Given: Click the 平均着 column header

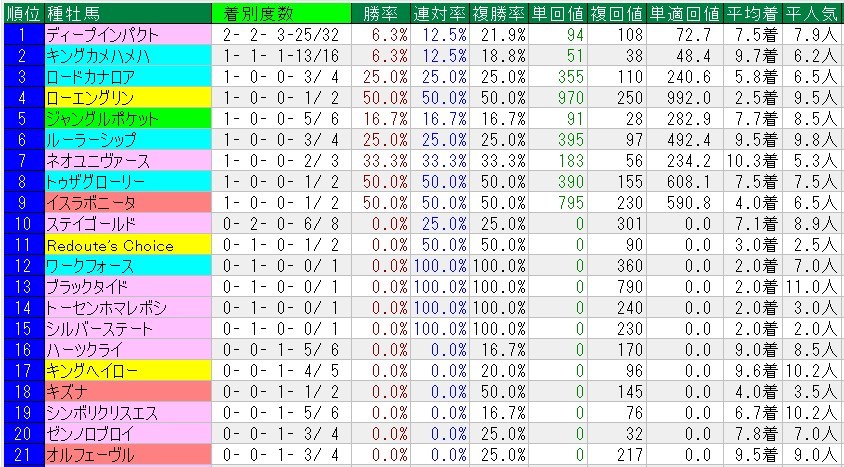Looking at the screenshot, I should tap(751, 13).
